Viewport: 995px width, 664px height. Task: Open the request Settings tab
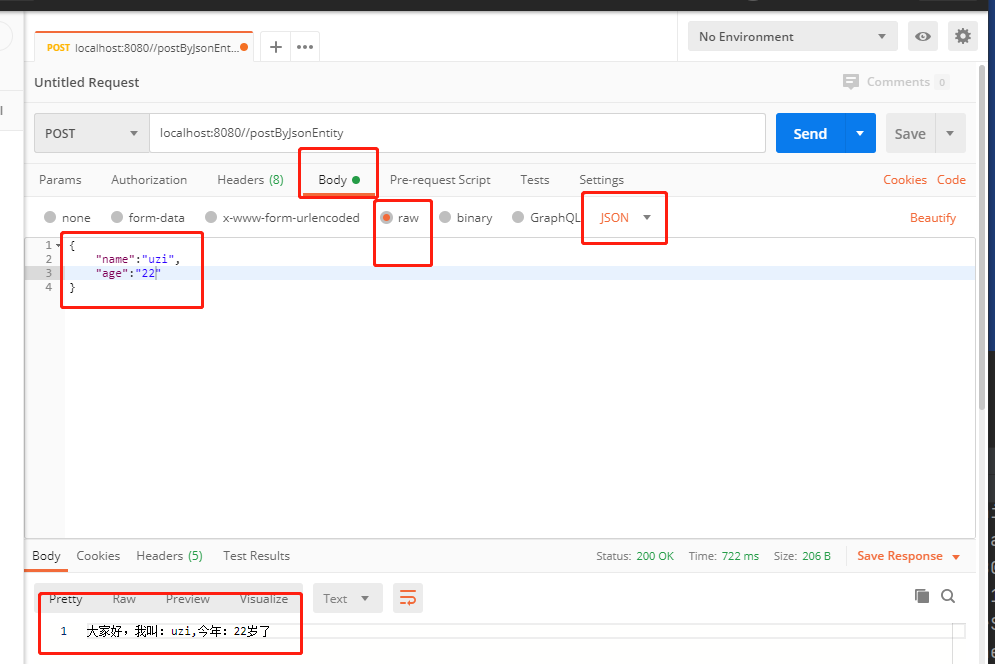[x=601, y=180]
